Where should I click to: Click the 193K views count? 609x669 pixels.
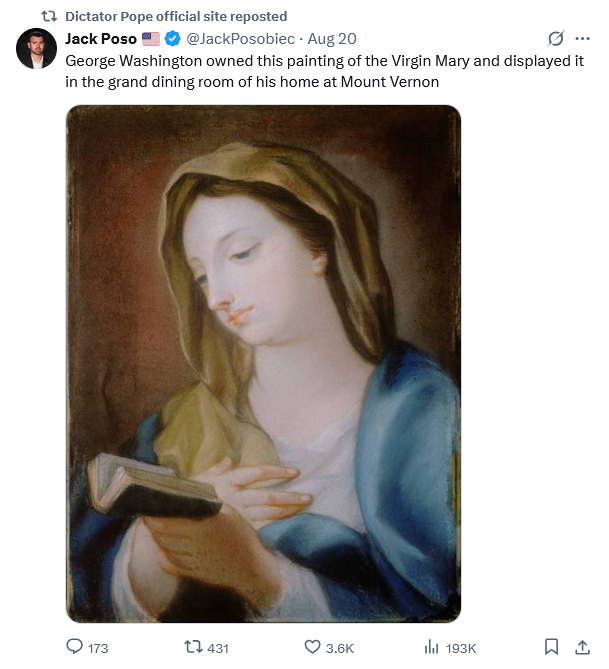click(x=461, y=648)
